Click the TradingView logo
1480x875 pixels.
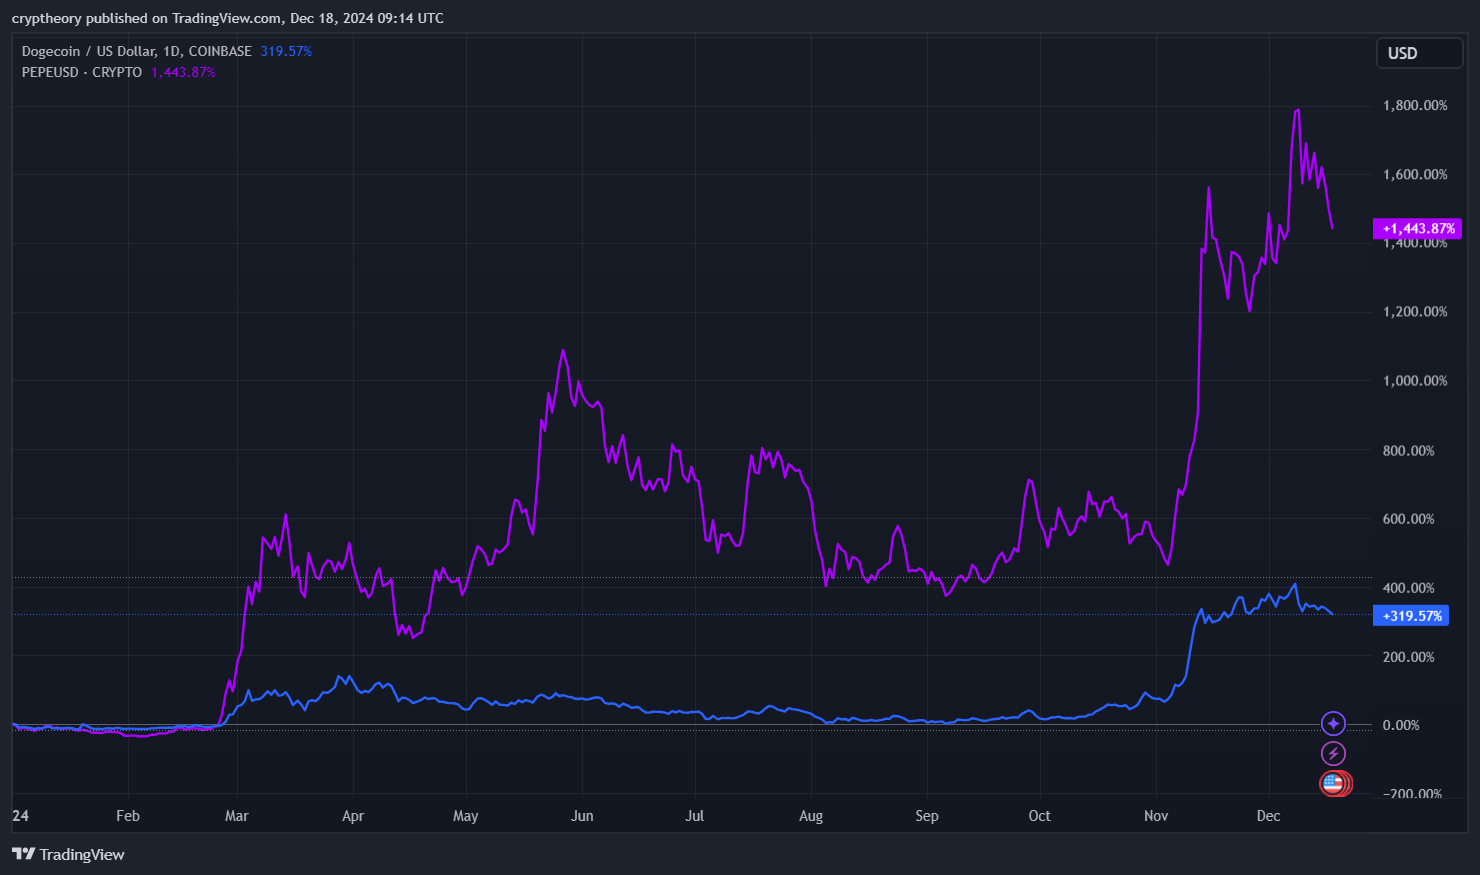pyautogui.click(x=68, y=854)
